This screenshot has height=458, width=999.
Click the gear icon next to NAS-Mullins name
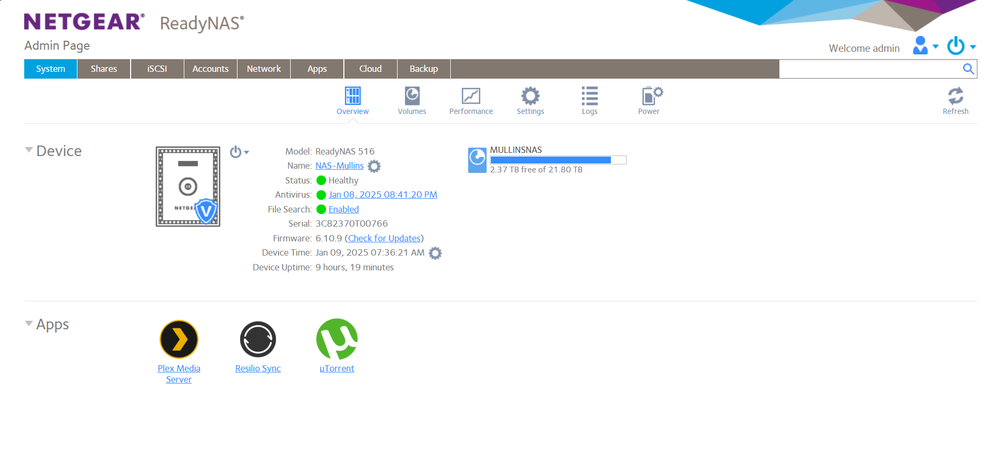[x=374, y=166]
